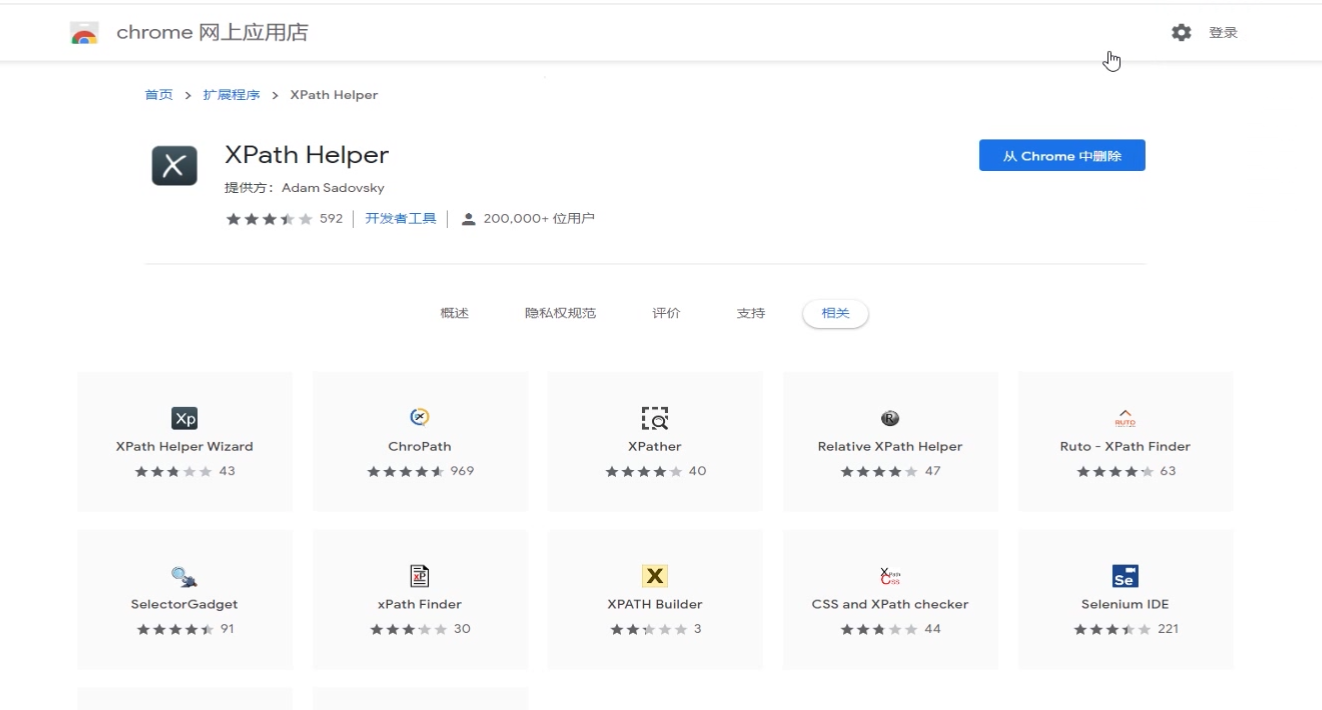Open the Ruto - XPath Finder icon
Screen dimensions: 1322x710
coord(1124,418)
